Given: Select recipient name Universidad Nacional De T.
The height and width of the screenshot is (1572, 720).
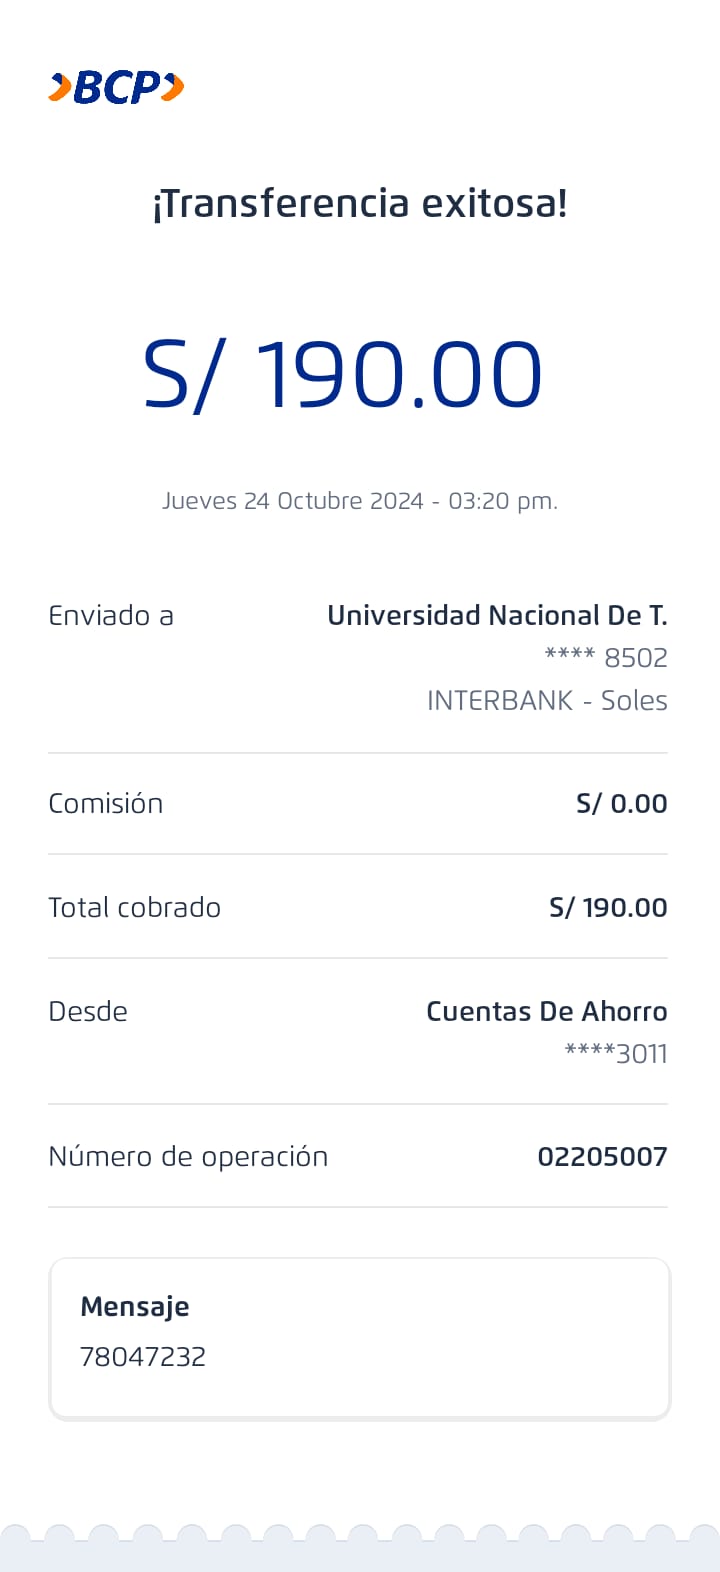Looking at the screenshot, I should [x=497, y=616].
